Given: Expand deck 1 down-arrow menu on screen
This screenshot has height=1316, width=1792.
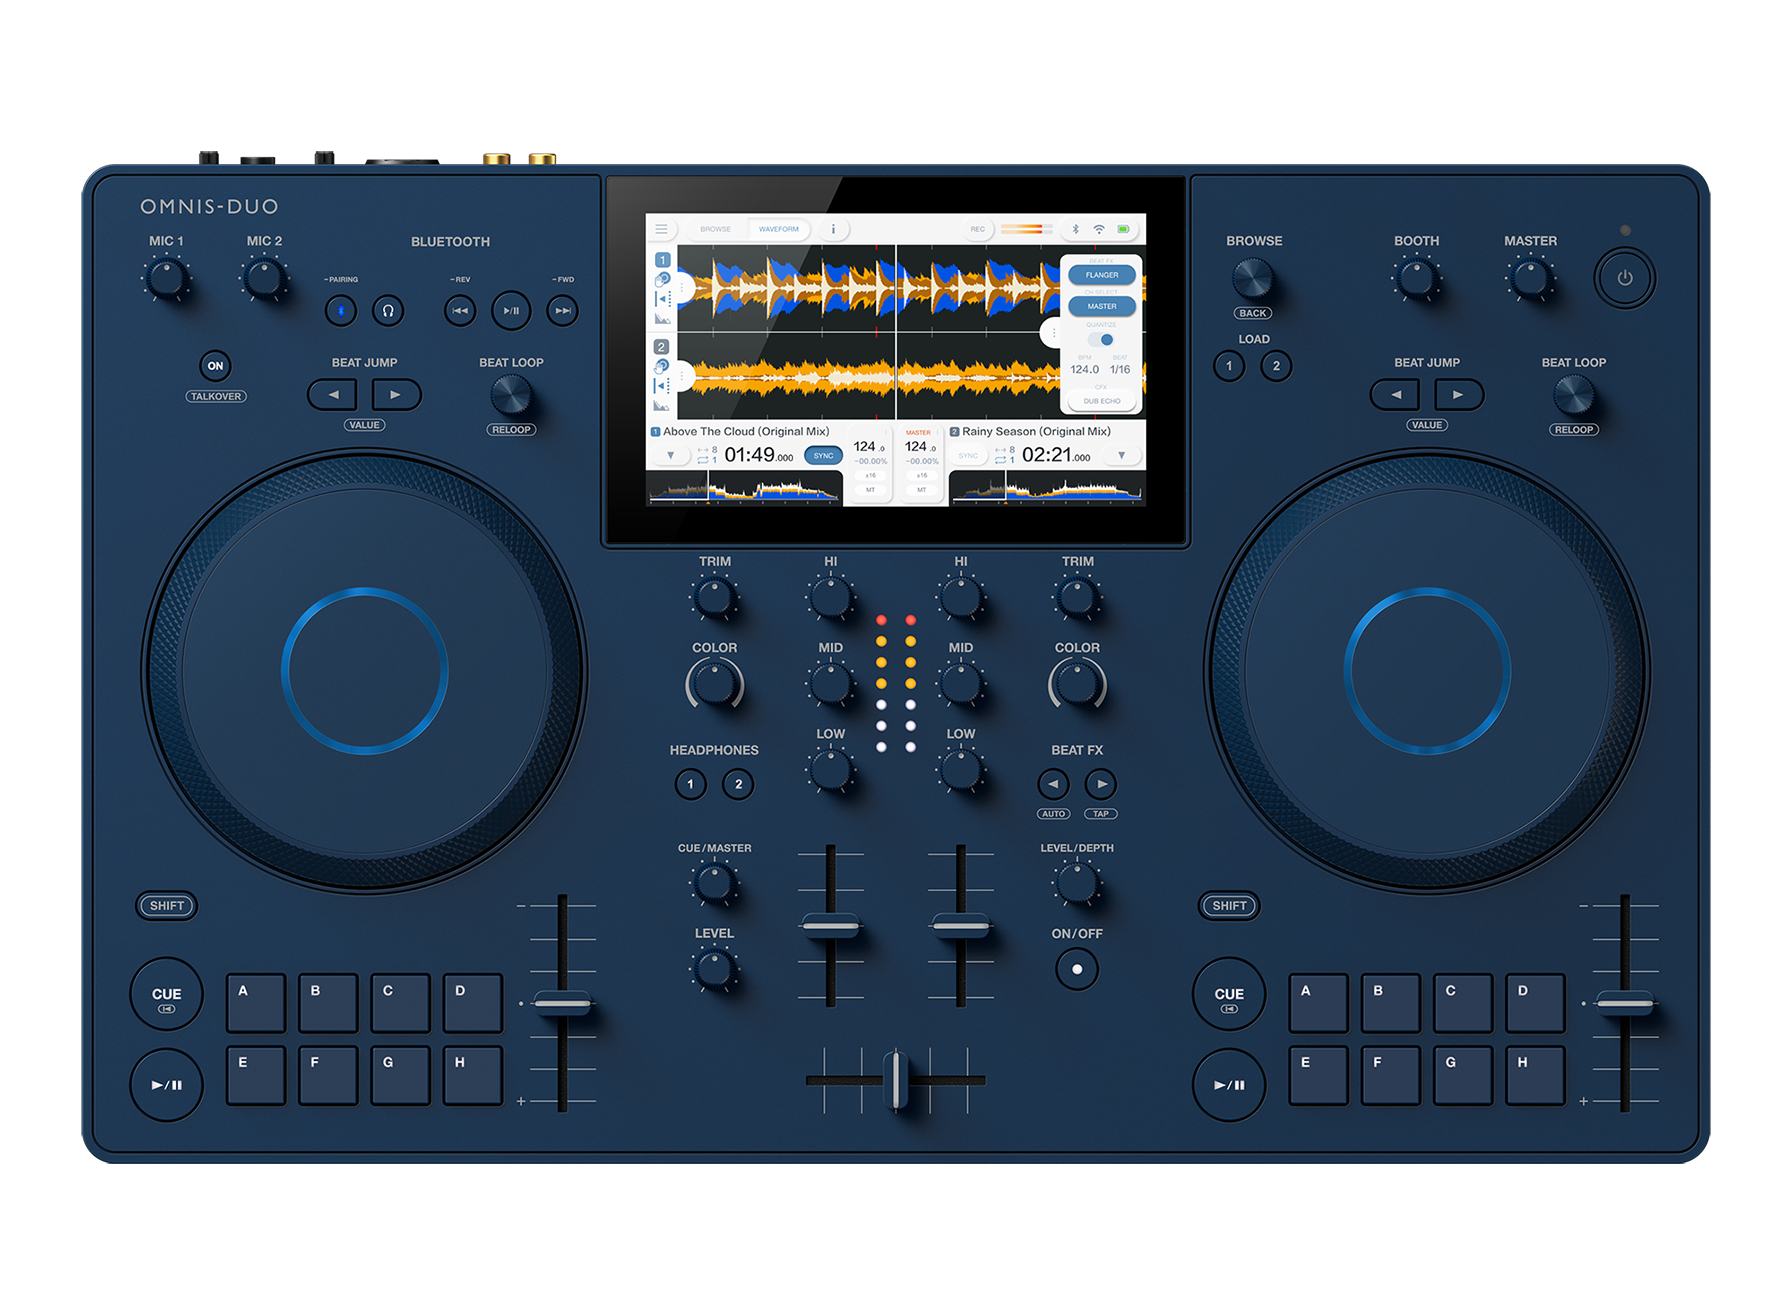Looking at the screenshot, I should point(671,456).
